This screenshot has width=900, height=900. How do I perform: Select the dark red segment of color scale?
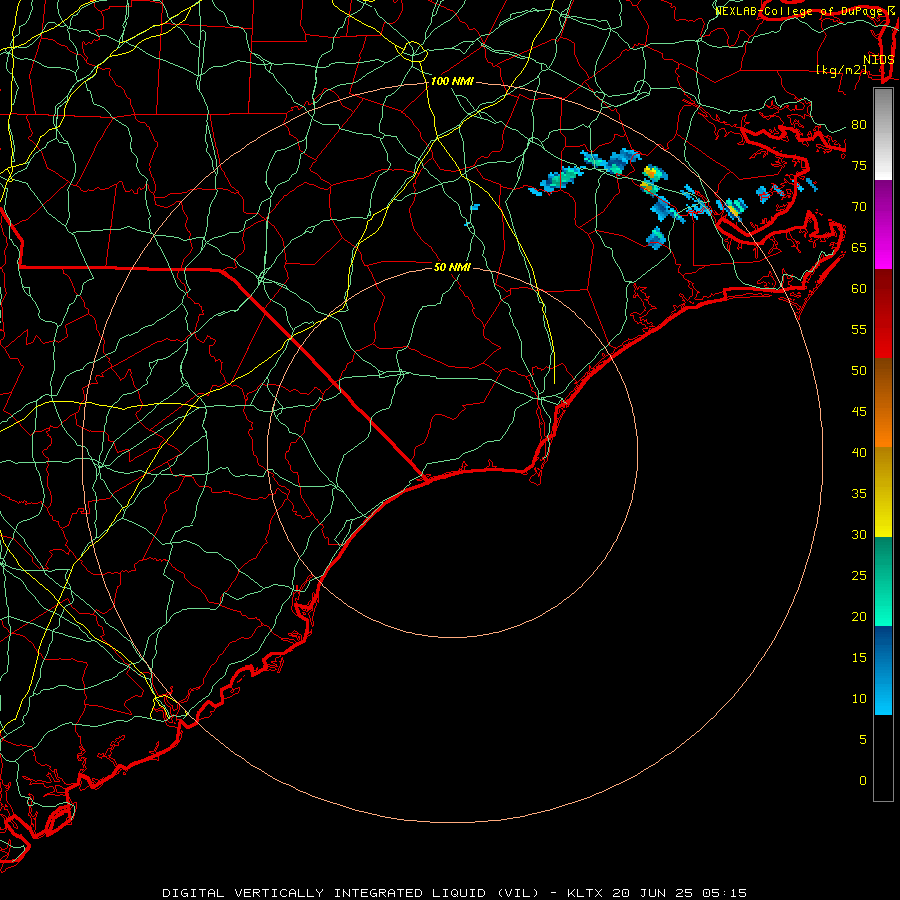pos(883,314)
